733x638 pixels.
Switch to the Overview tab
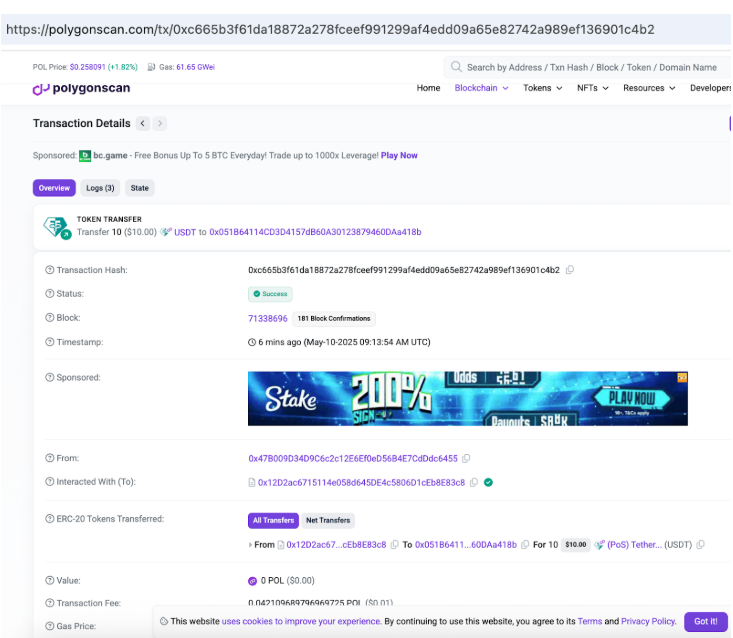(x=54, y=188)
